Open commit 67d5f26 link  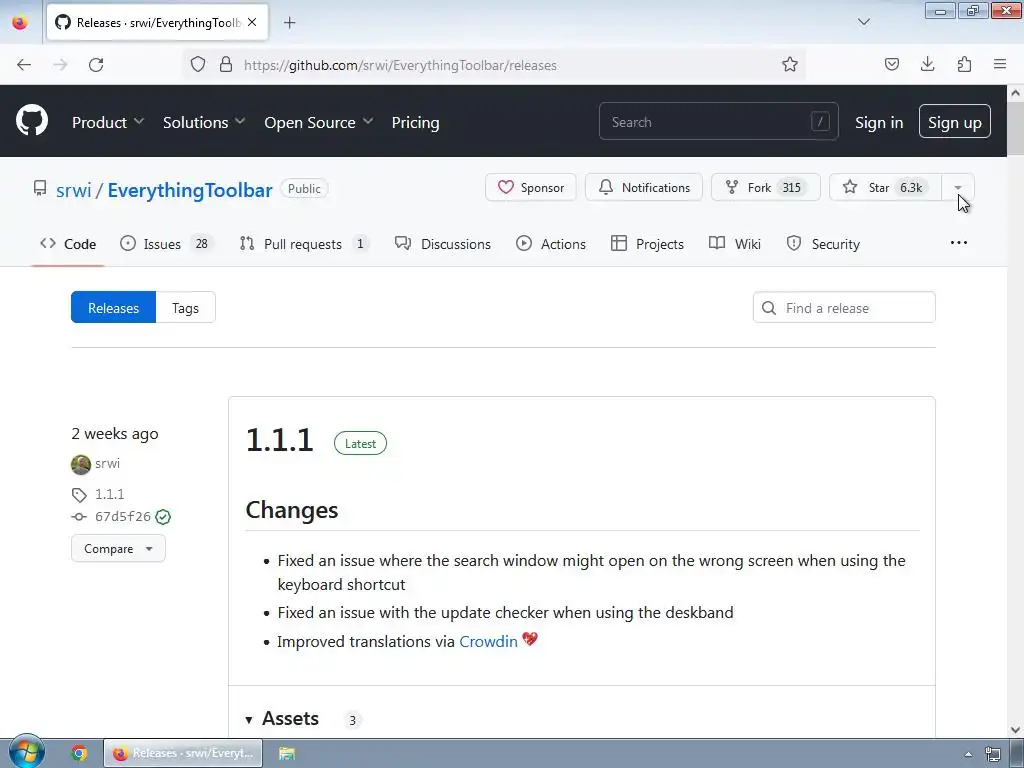123,517
